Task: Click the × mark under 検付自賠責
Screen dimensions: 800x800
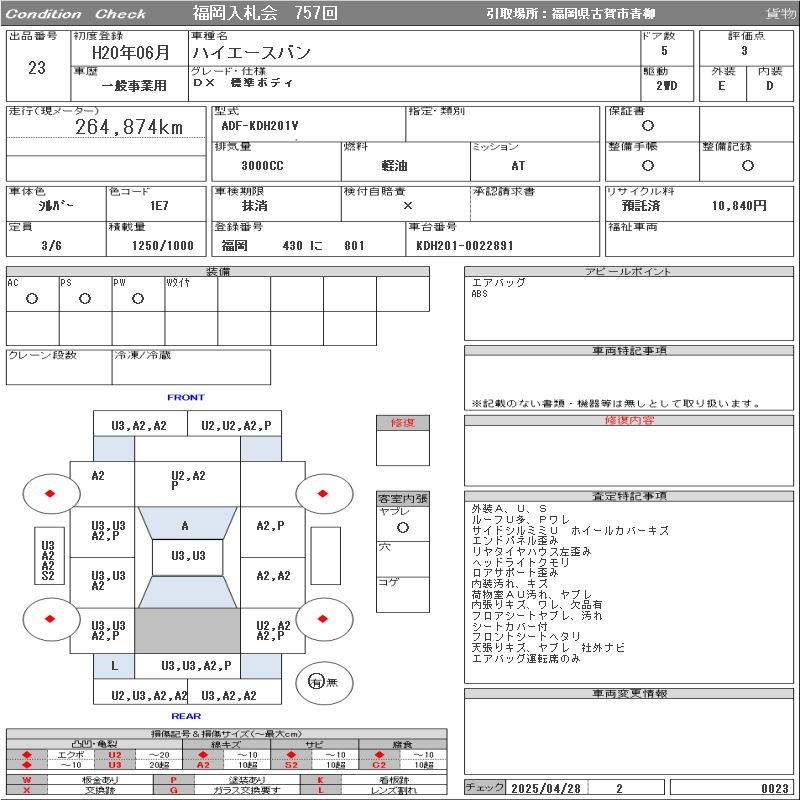Action: (x=408, y=206)
